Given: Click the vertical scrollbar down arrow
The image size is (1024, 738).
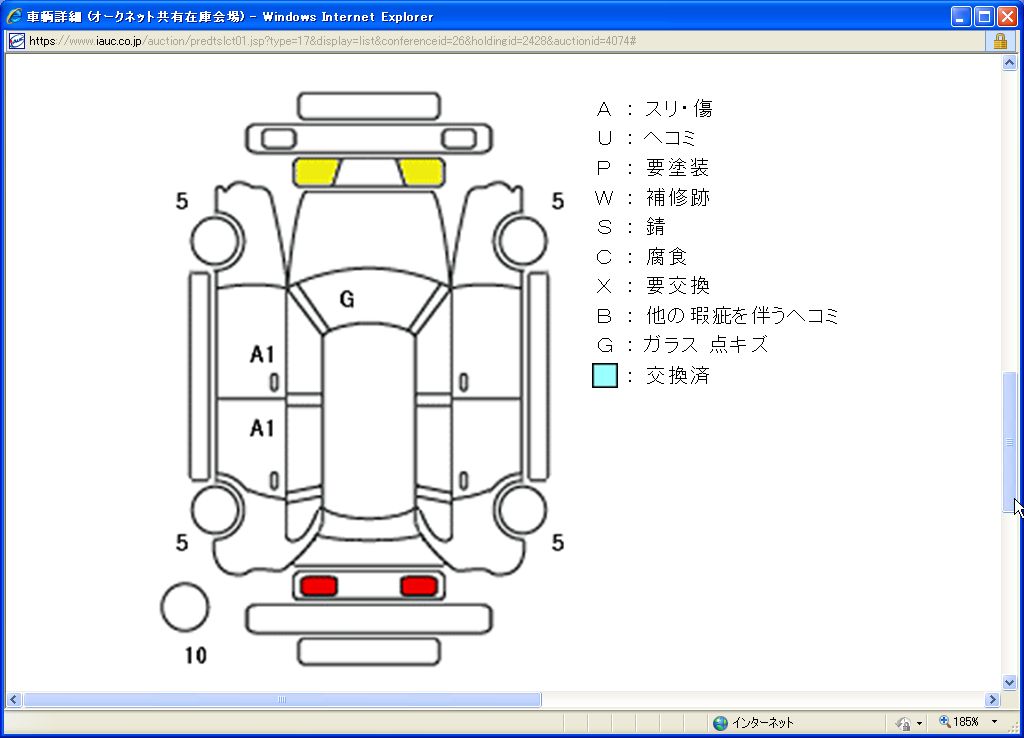Looking at the screenshot, I should pyautogui.click(x=1009, y=682).
